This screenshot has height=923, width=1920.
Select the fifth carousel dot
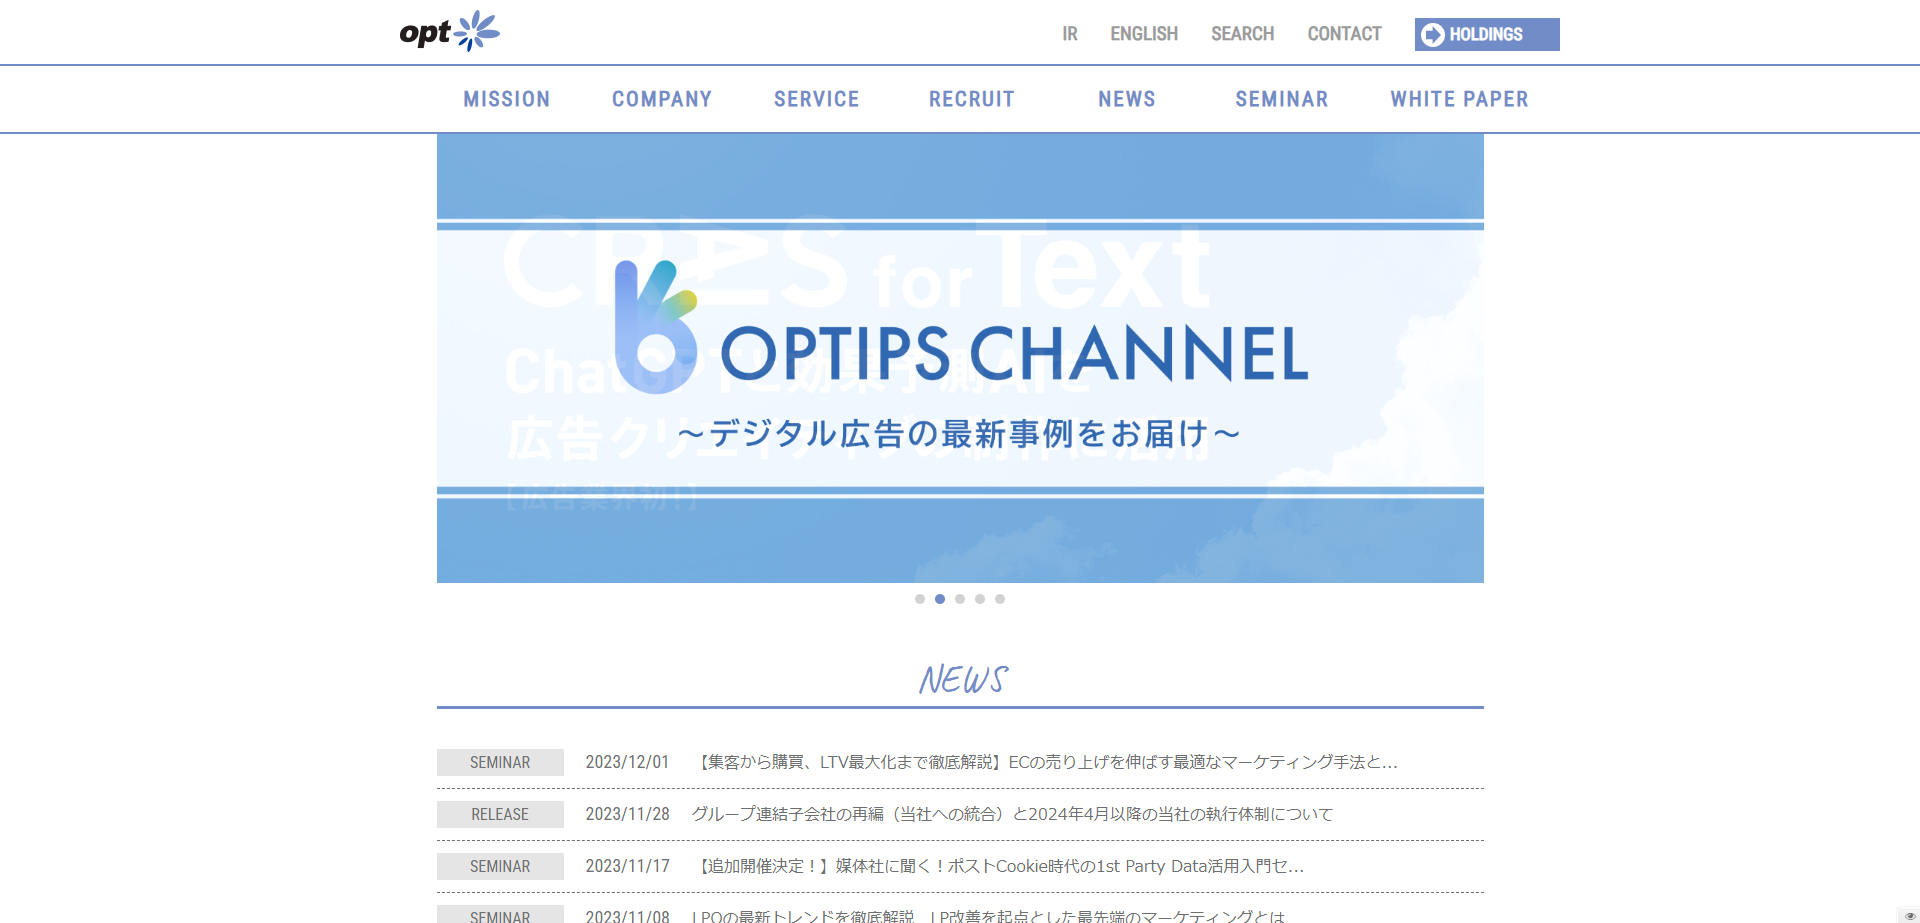click(x=1000, y=599)
